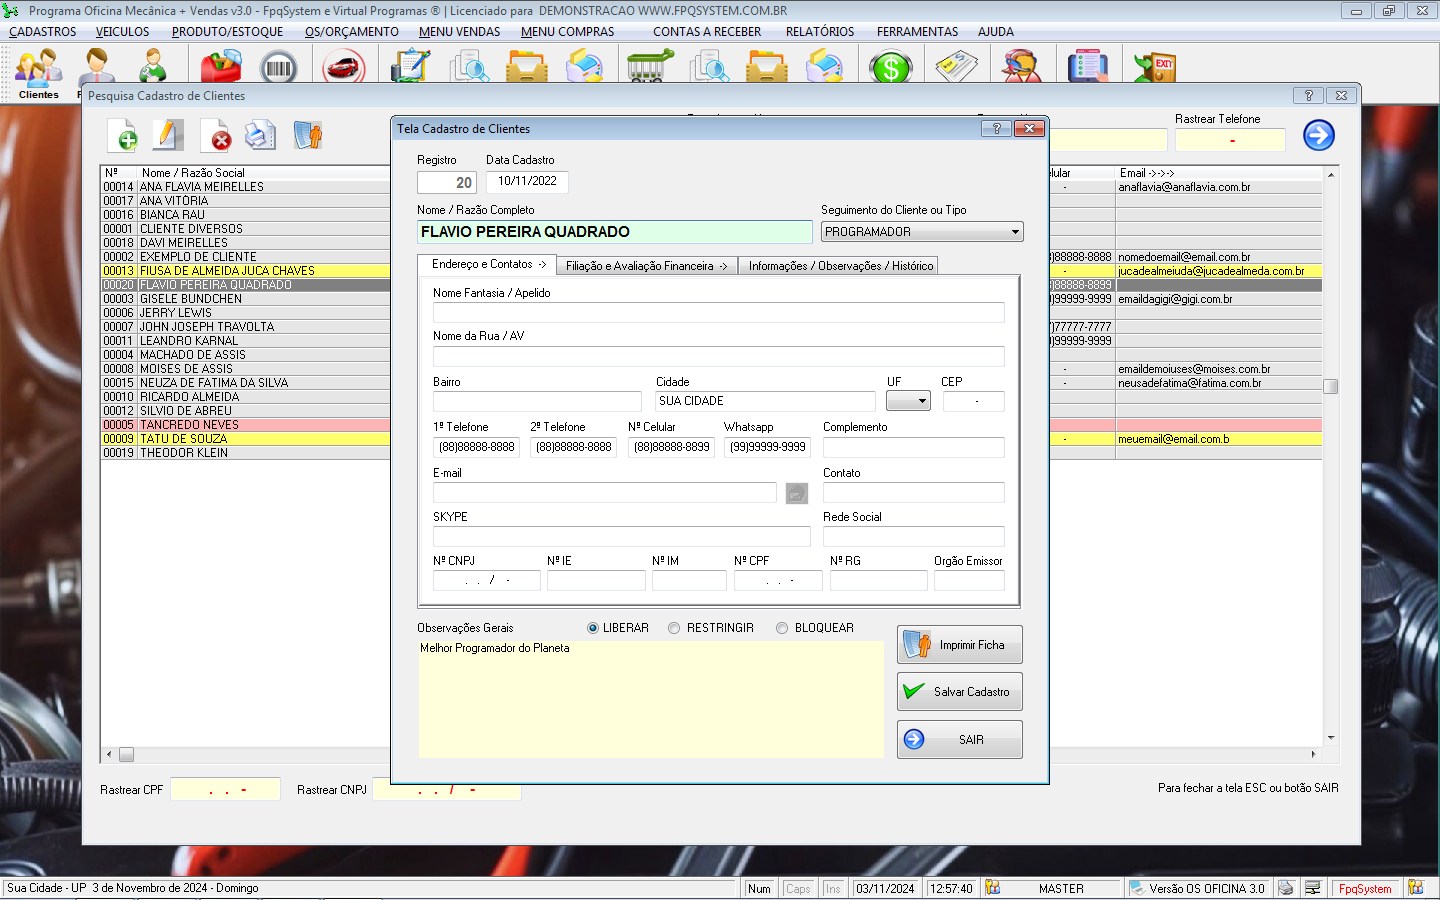
Task: Click the green dollar sign toolbar icon
Action: tap(890, 67)
